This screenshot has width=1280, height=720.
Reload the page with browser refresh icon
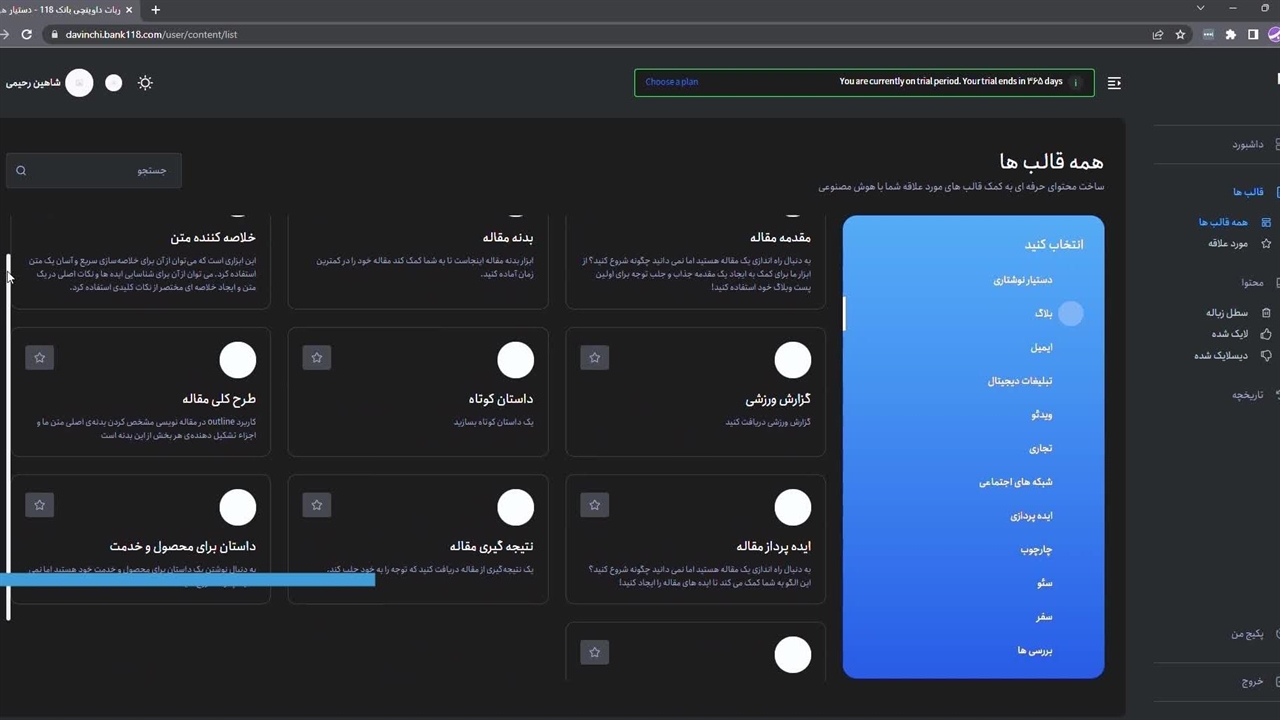click(x=27, y=34)
